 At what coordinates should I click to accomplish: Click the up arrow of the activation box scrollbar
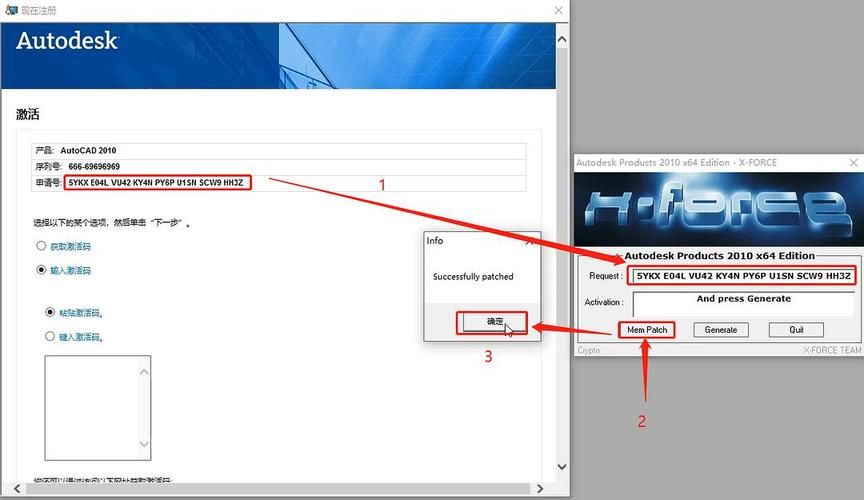click(x=143, y=372)
